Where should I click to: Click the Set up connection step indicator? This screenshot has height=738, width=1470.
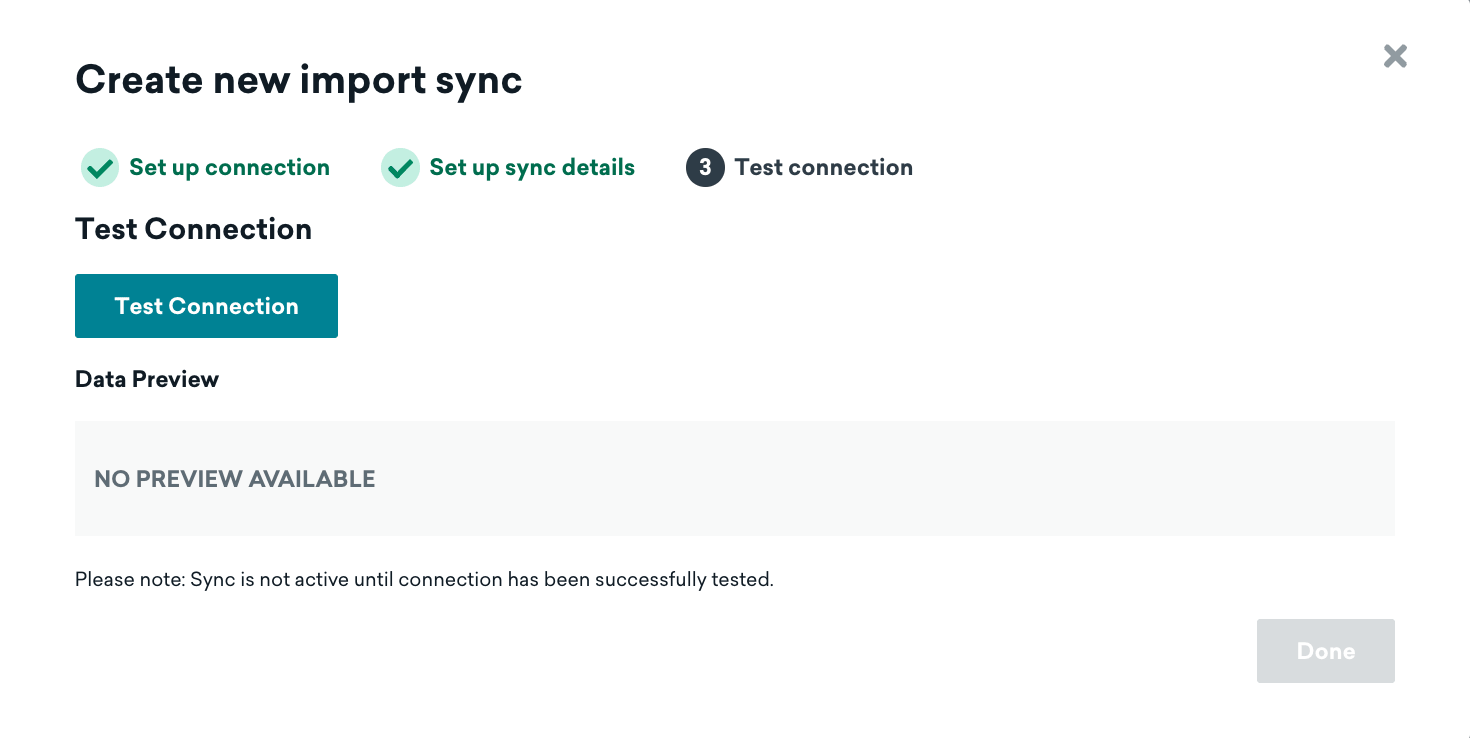[205, 167]
